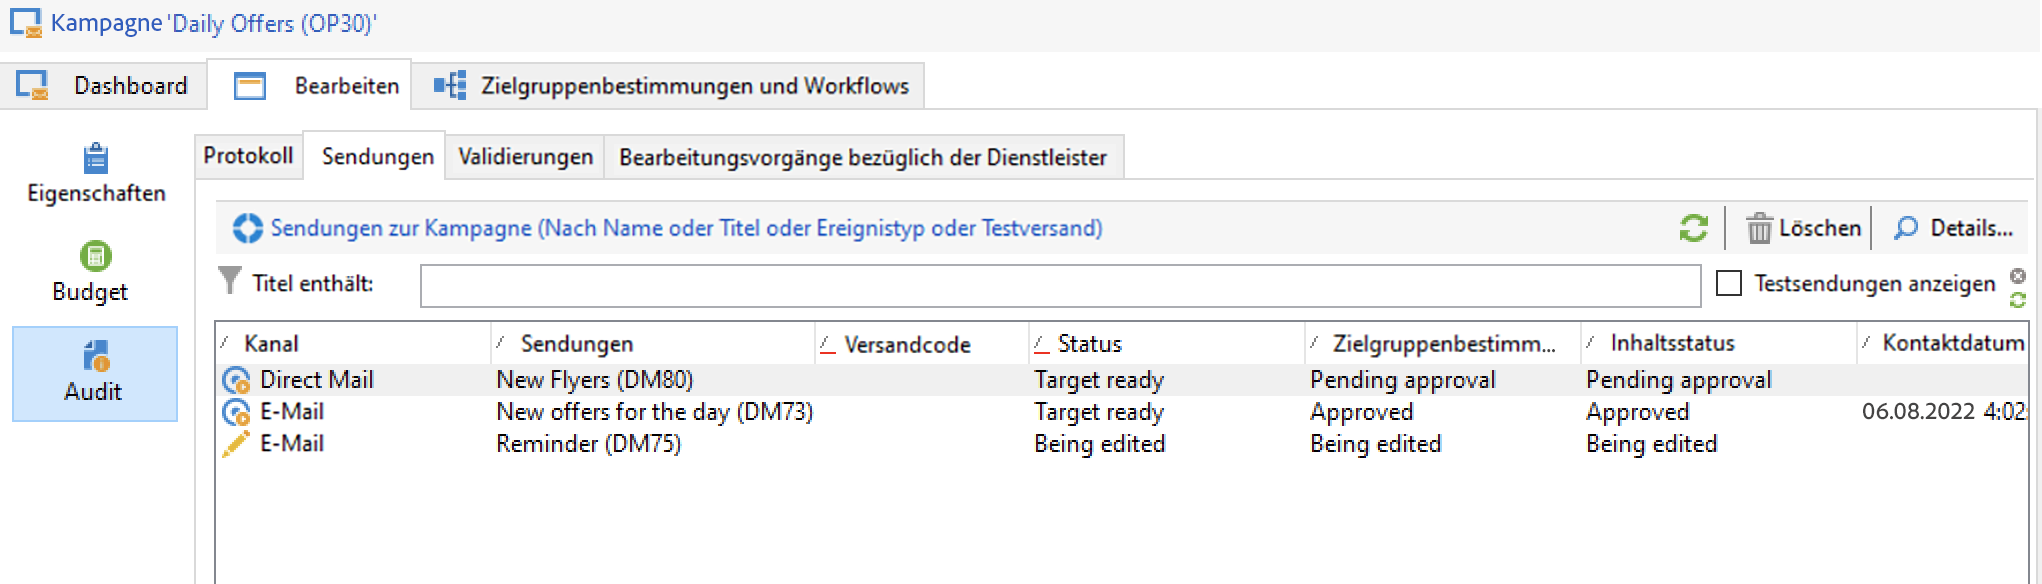Viewport: 2042px width, 584px height.
Task: Focus the Titel enthält text field
Action: (x=1060, y=285)
